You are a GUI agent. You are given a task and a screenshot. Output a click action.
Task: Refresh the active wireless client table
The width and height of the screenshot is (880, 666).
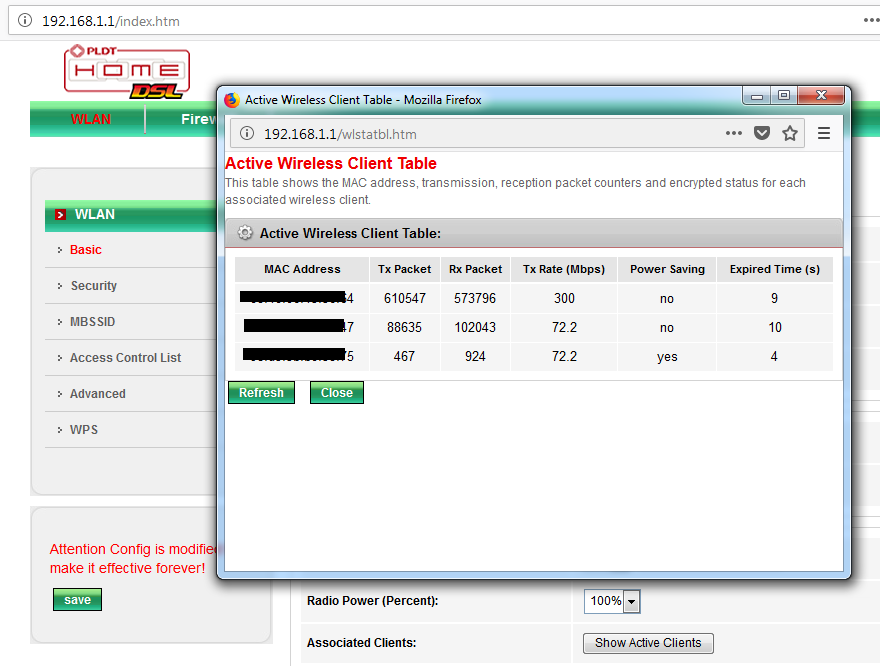click(x=261, y=392)
